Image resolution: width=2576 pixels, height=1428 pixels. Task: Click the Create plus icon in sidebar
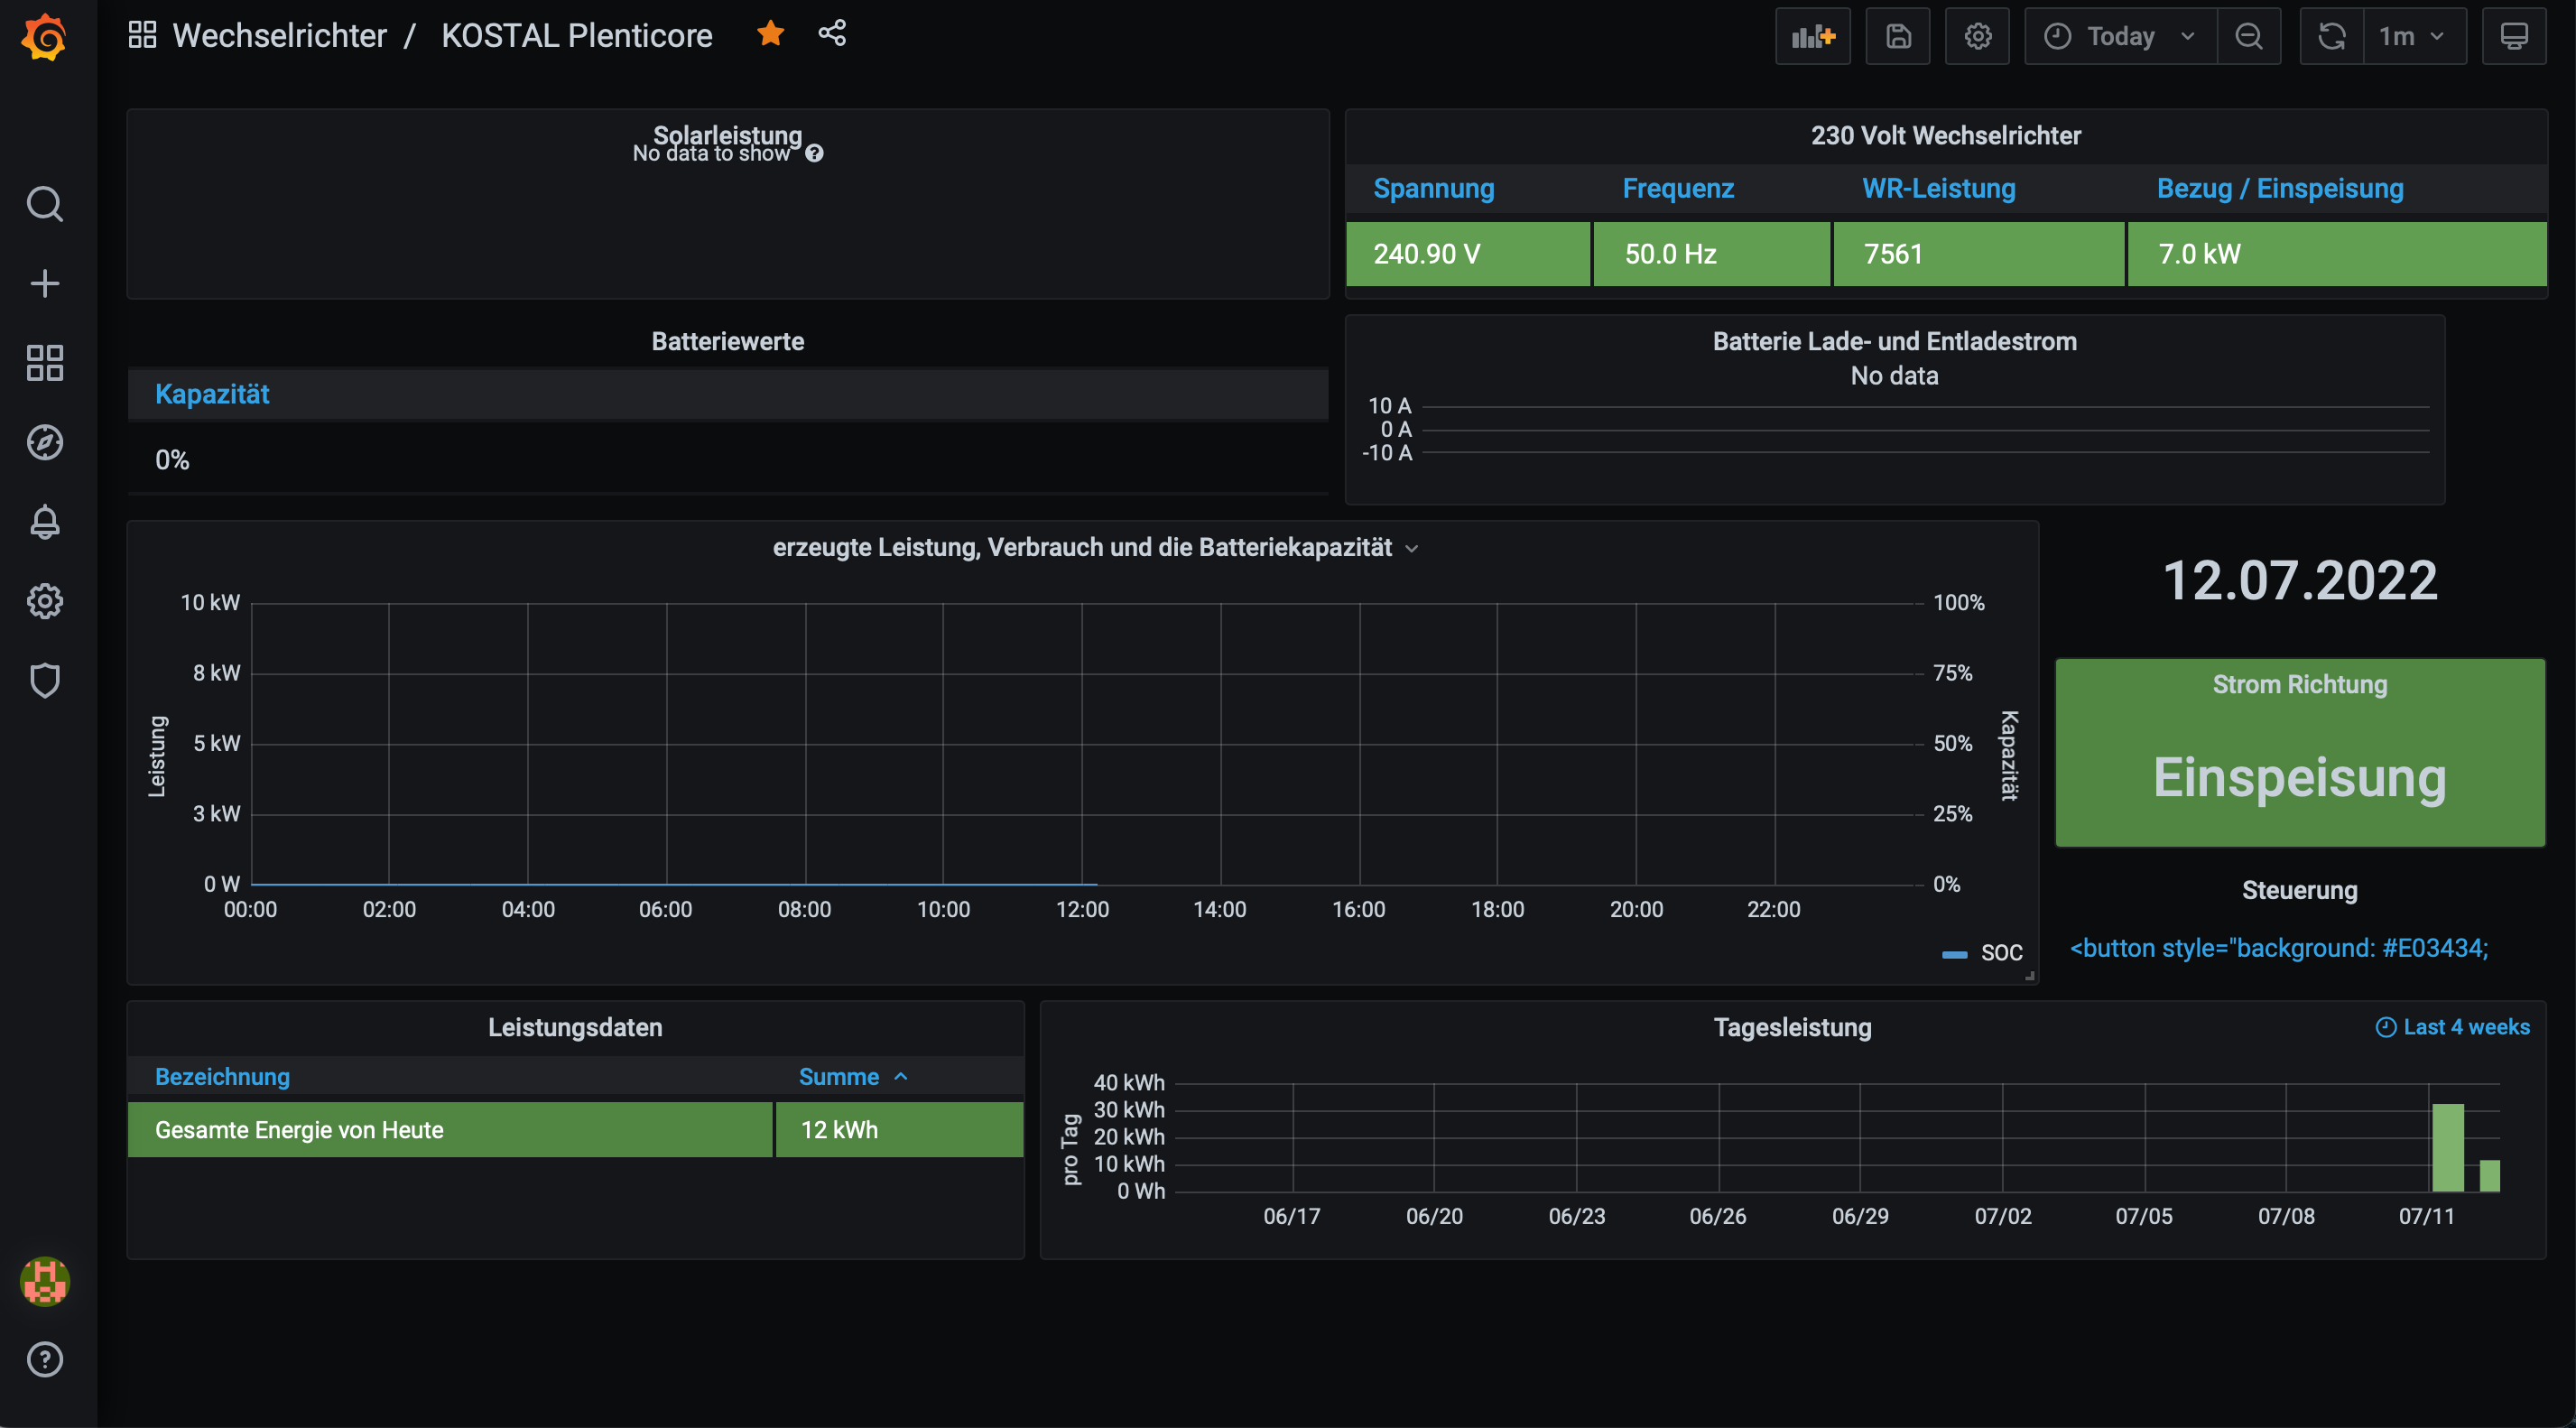[44, 283]
